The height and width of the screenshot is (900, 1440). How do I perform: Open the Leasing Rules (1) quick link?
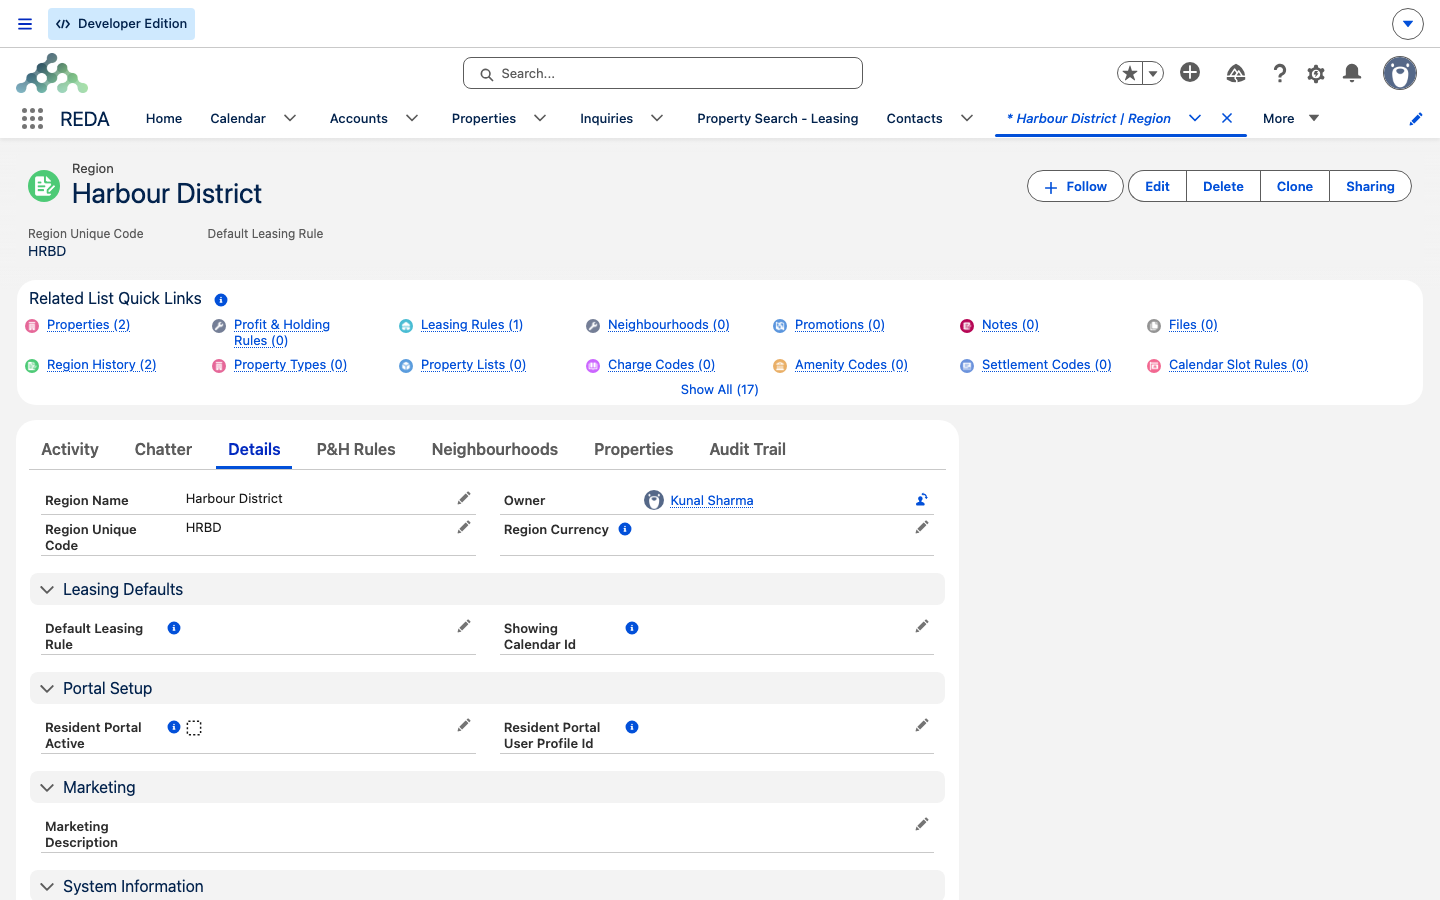click(472, 325)
